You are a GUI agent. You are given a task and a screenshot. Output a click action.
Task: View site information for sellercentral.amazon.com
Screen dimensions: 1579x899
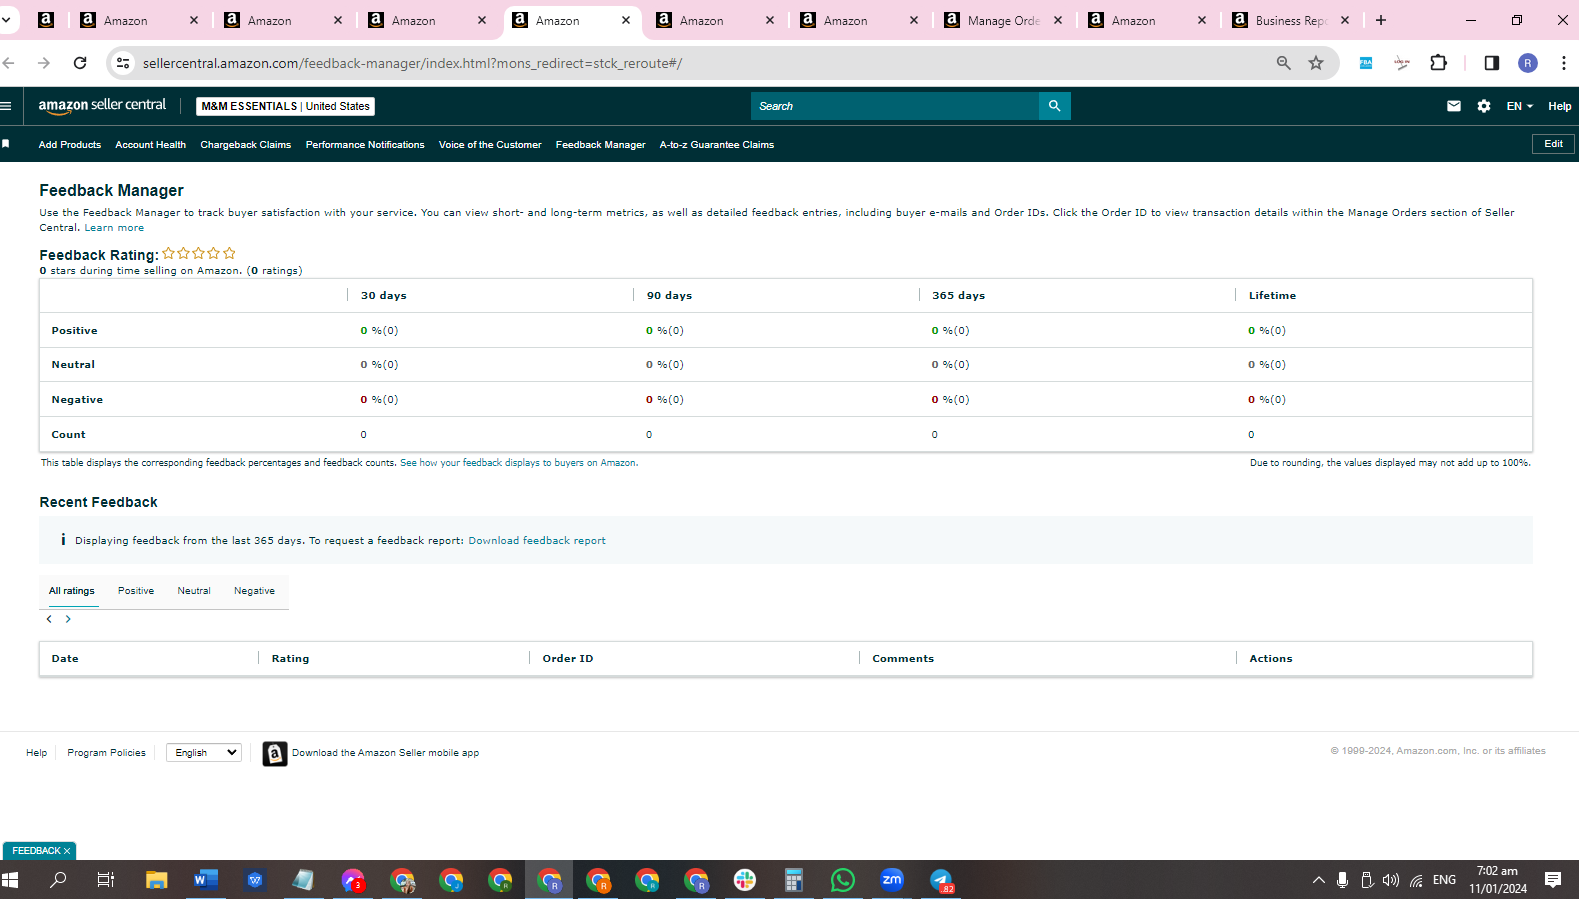[x=123, y=63]
